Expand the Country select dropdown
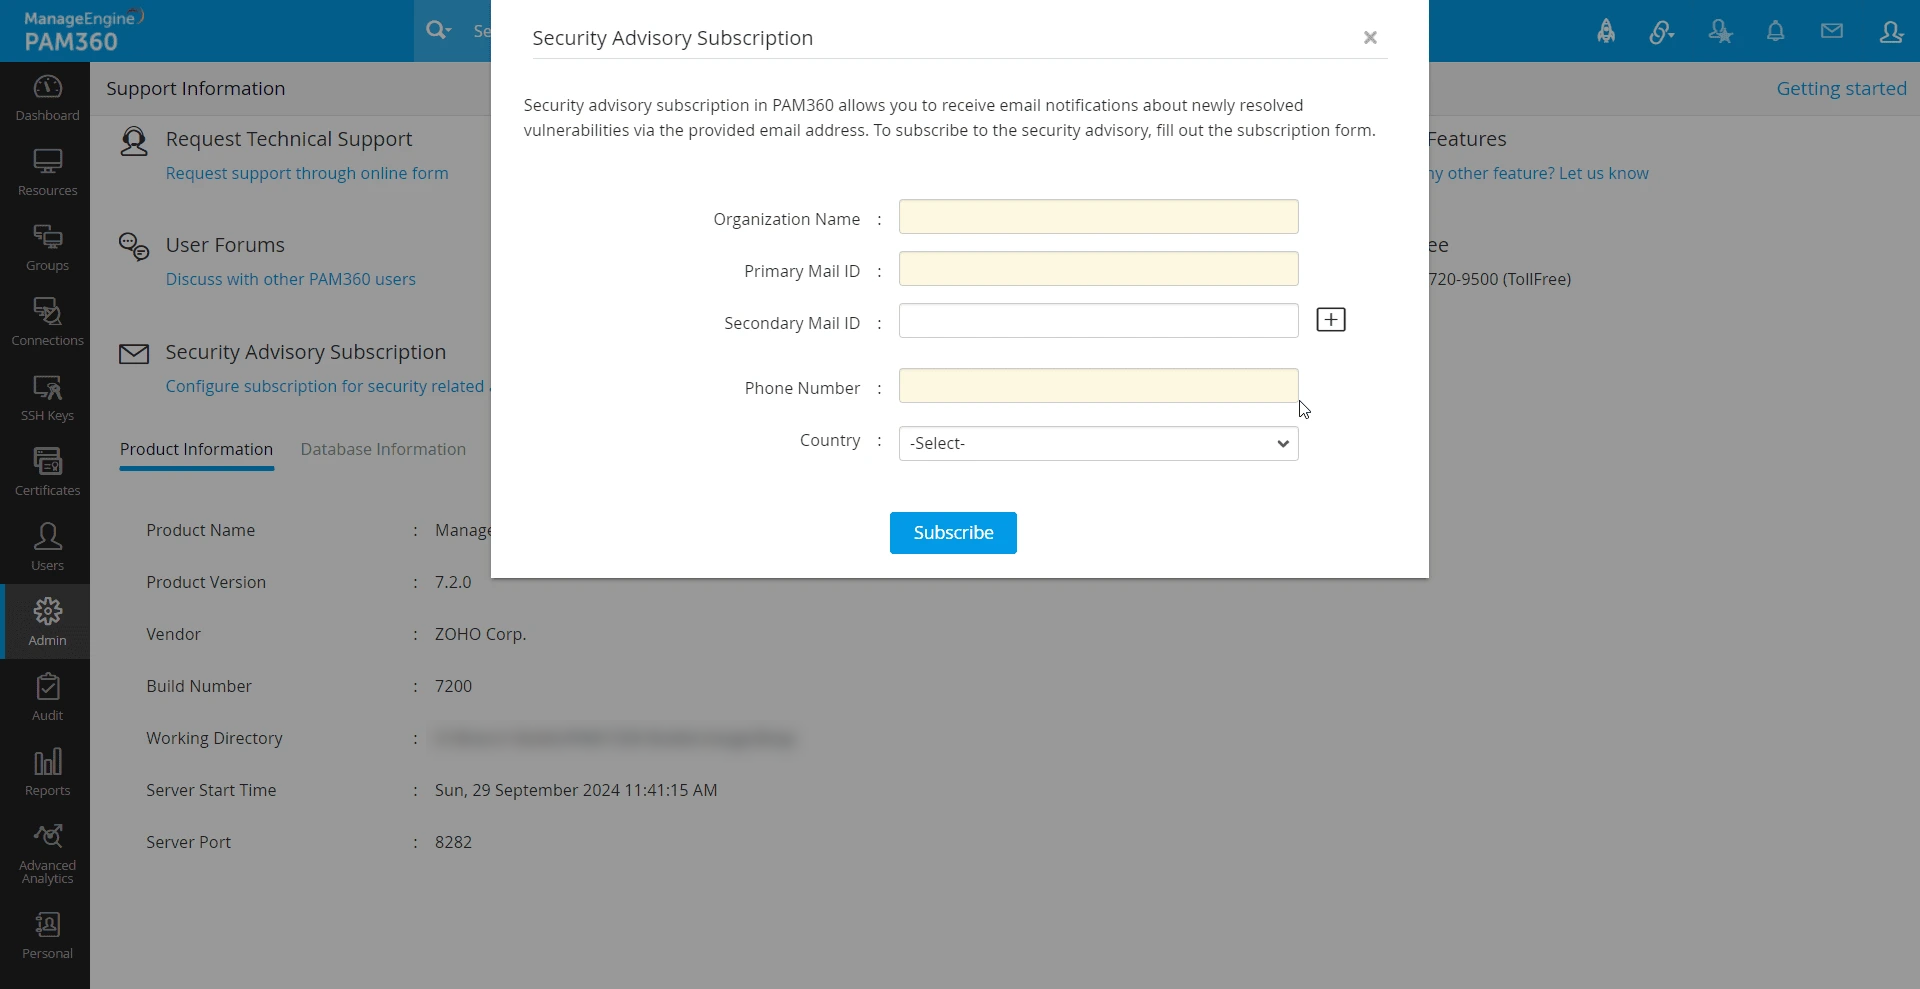Viewport: 1920px width, 989px height. pos(1098,444)
